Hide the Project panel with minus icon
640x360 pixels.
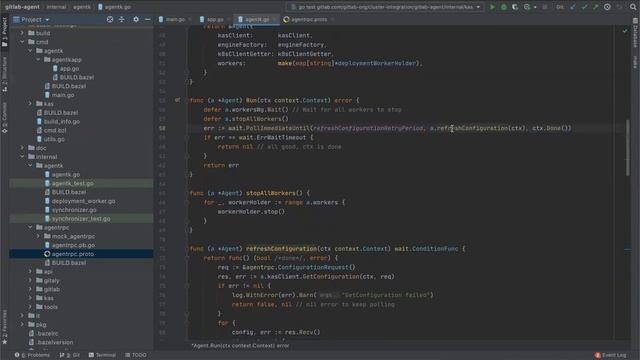[x=147, y=19]
